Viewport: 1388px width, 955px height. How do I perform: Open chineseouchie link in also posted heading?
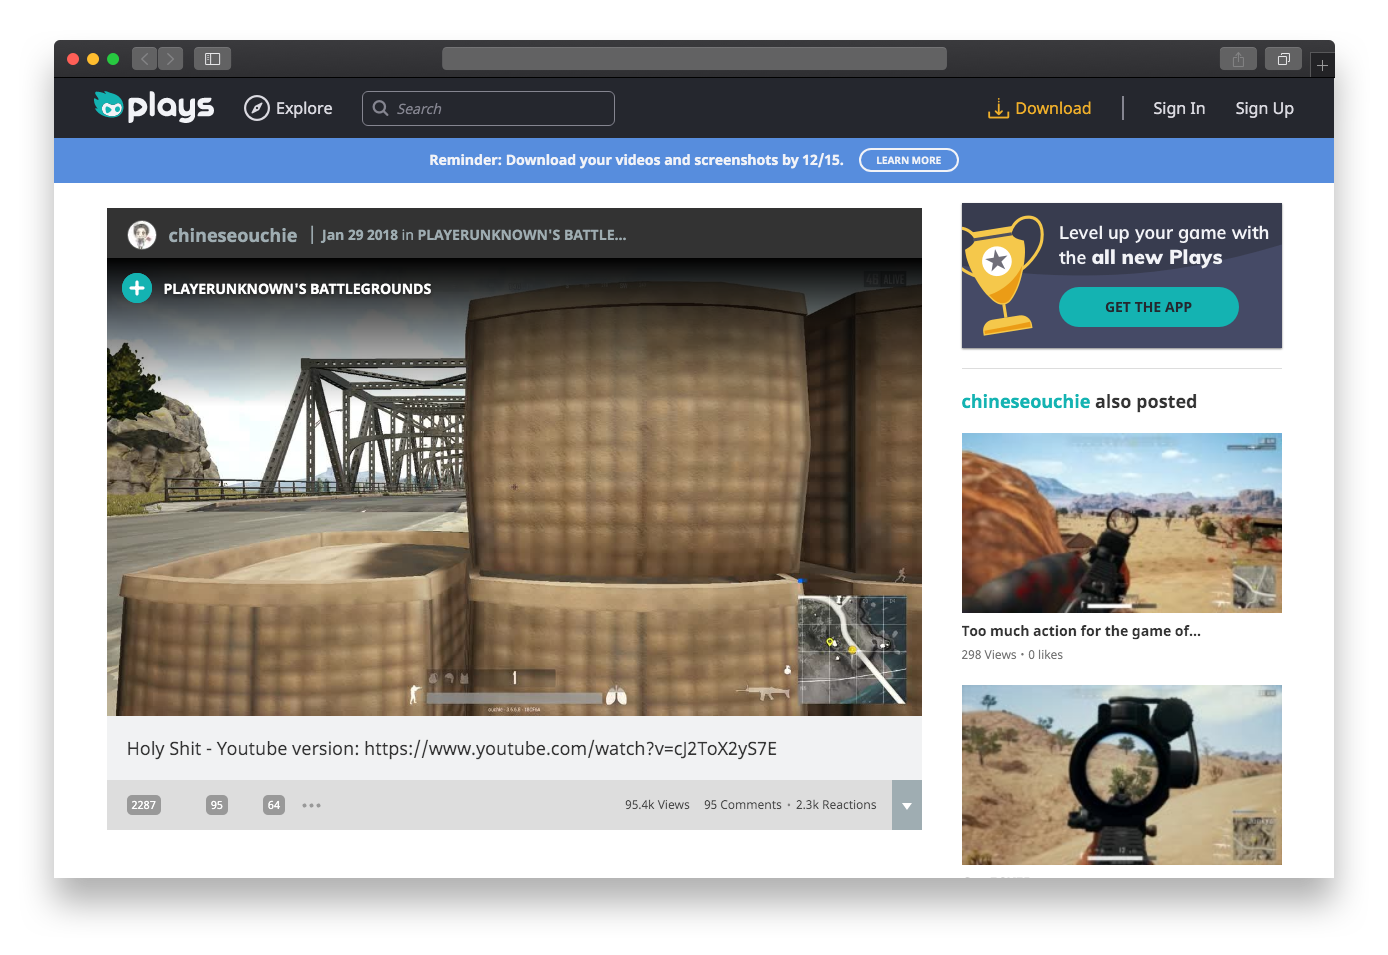coord(1025,401)
